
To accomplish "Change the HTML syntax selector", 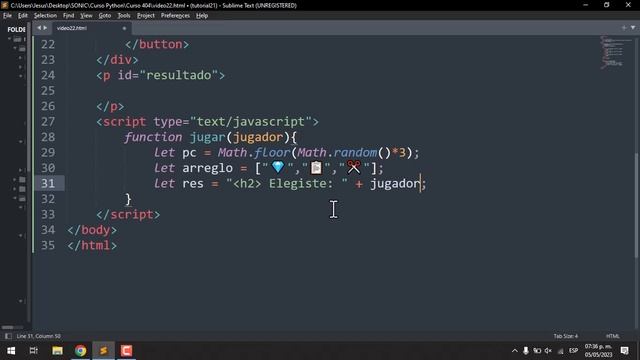I will 613,336.
